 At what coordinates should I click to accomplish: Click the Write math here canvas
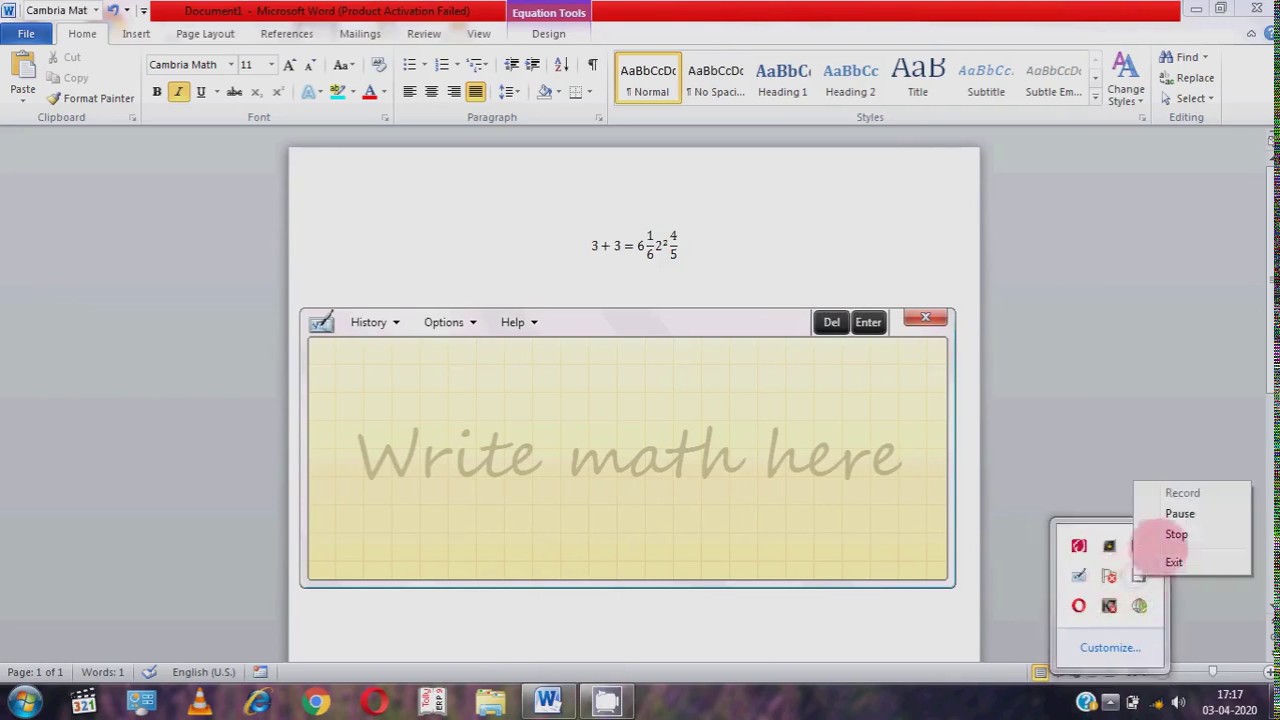click(628, 459)
